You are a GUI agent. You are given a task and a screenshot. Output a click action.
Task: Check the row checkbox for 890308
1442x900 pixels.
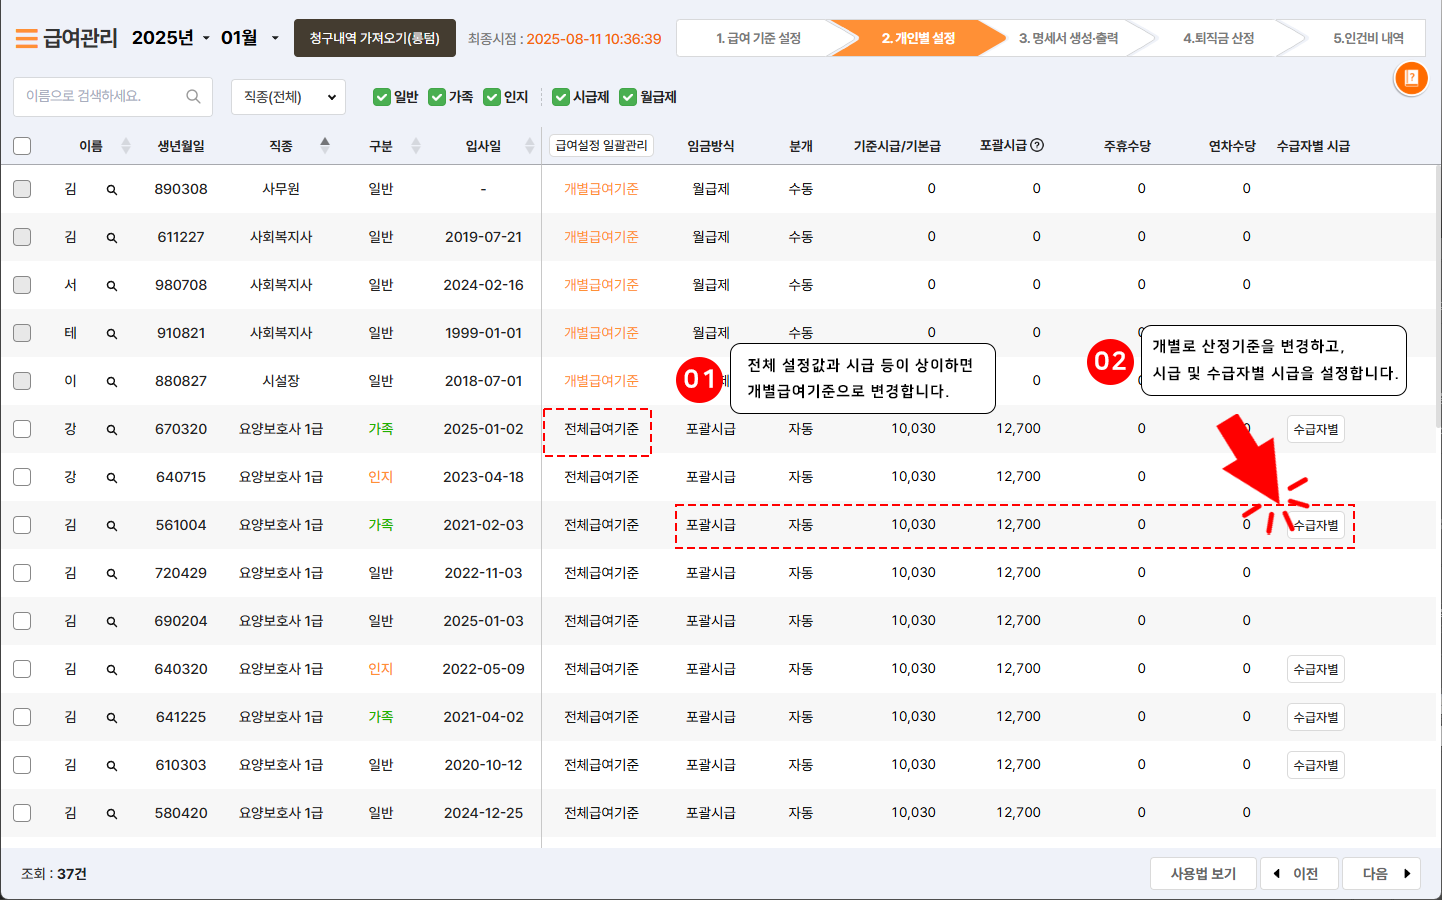(22, 189)
